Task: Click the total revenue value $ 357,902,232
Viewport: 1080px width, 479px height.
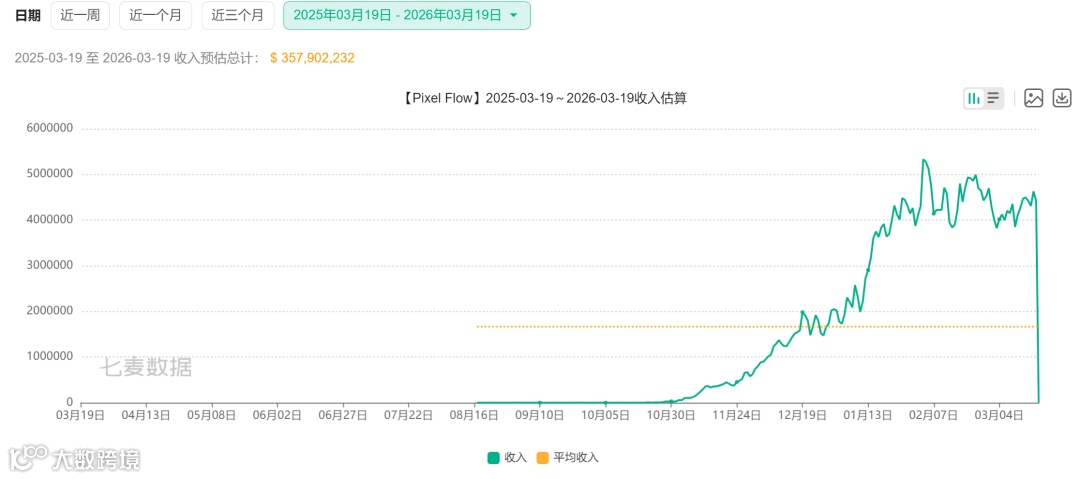Action: click(312, 59)
